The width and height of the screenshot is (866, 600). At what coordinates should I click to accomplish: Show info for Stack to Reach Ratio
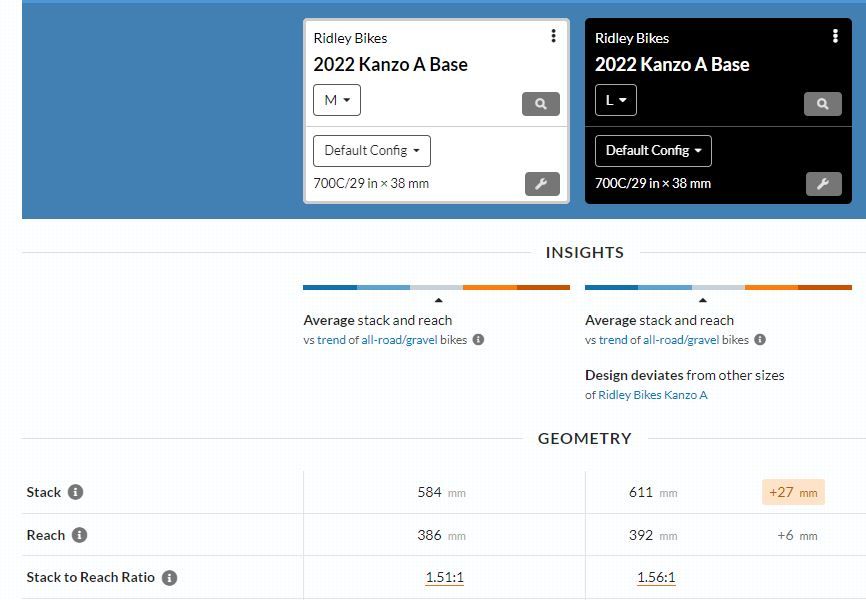169,578
